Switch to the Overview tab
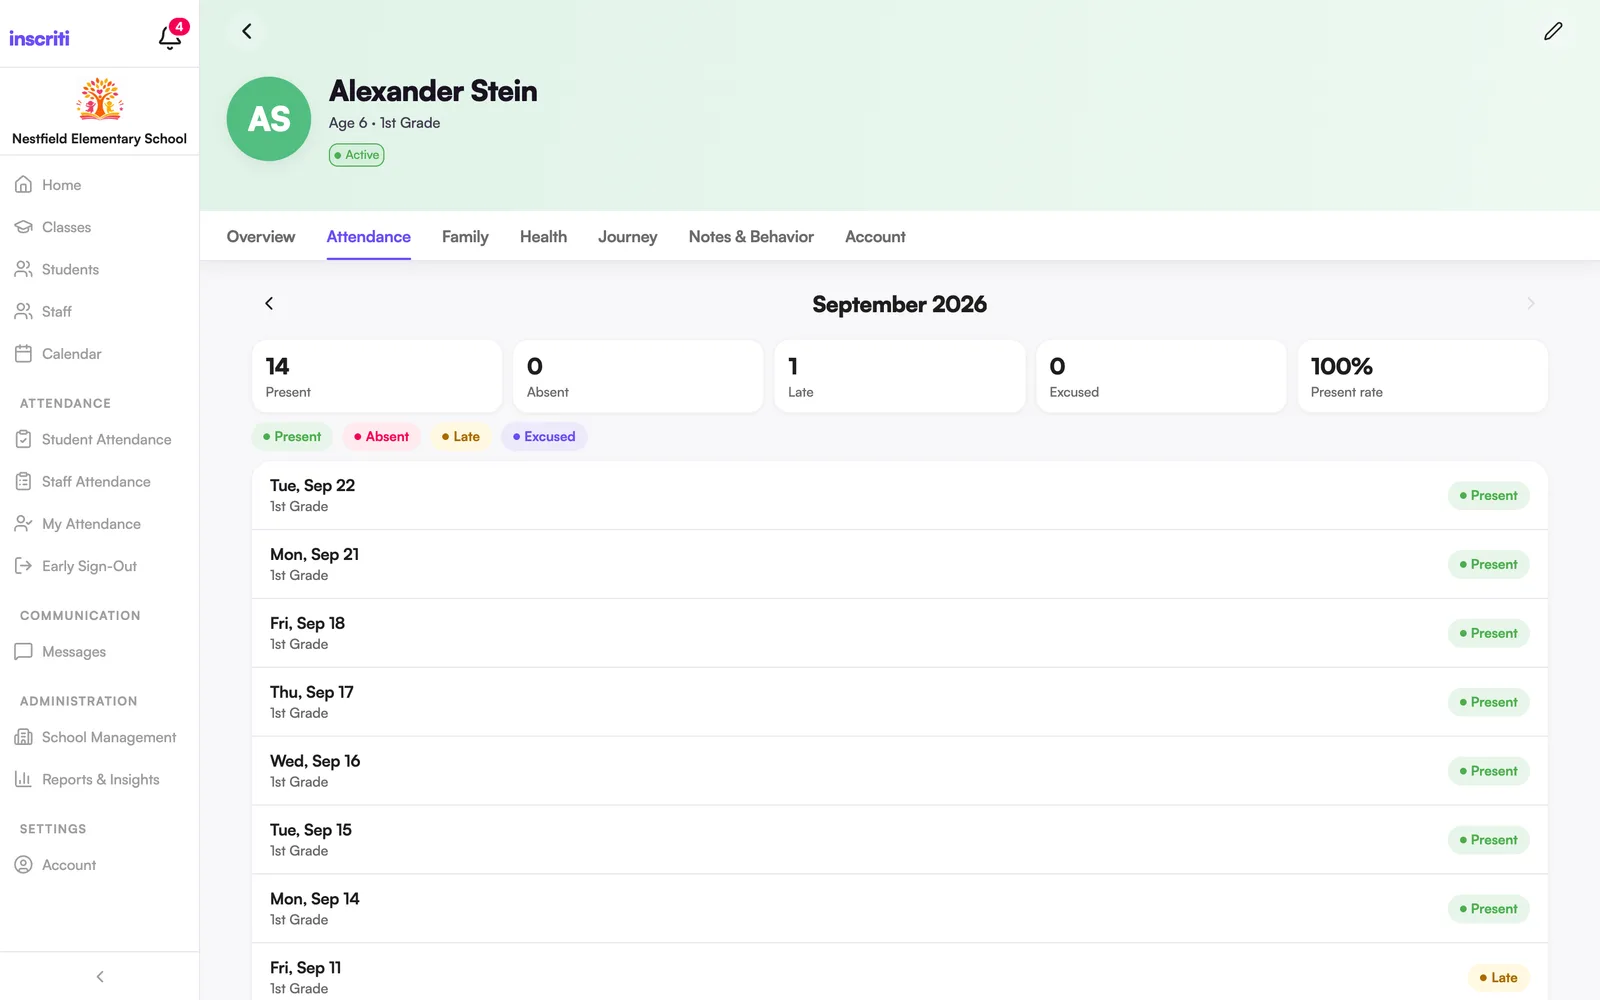Viewport: 1600px width, 1000px height. point(261,237)
